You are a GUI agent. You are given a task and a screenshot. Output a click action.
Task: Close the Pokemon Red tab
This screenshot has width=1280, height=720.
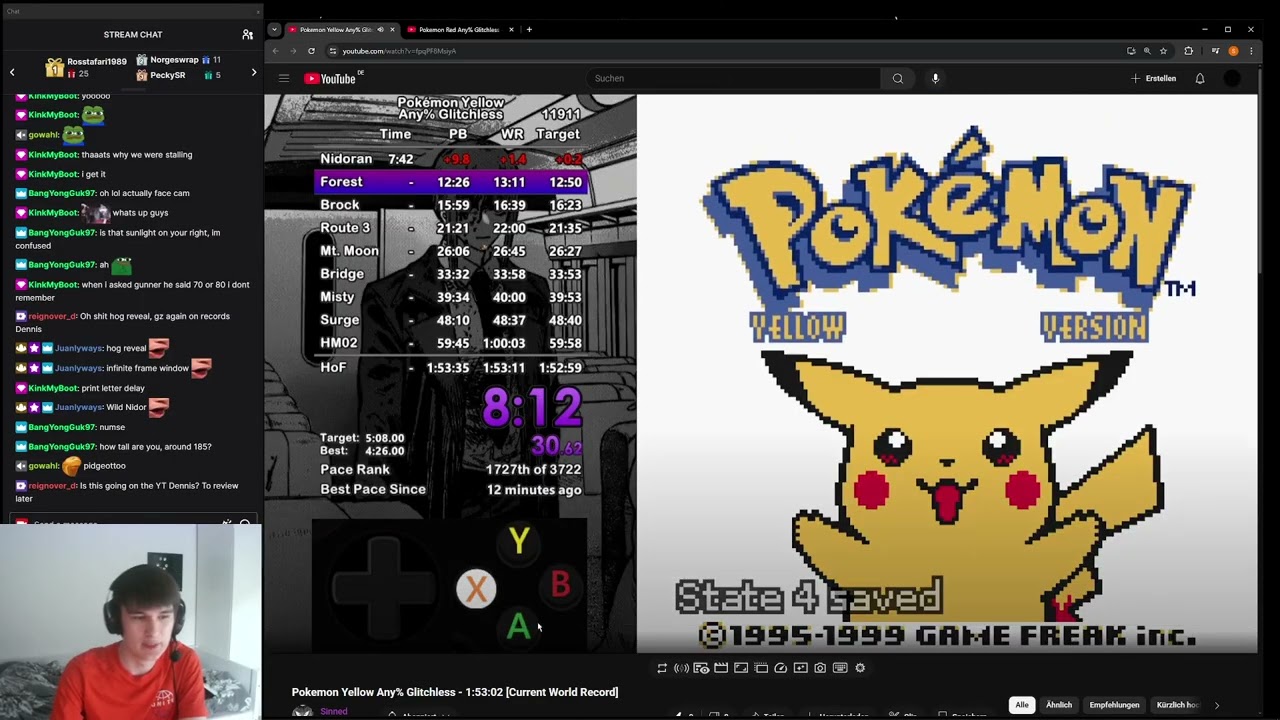click(511, 30)
